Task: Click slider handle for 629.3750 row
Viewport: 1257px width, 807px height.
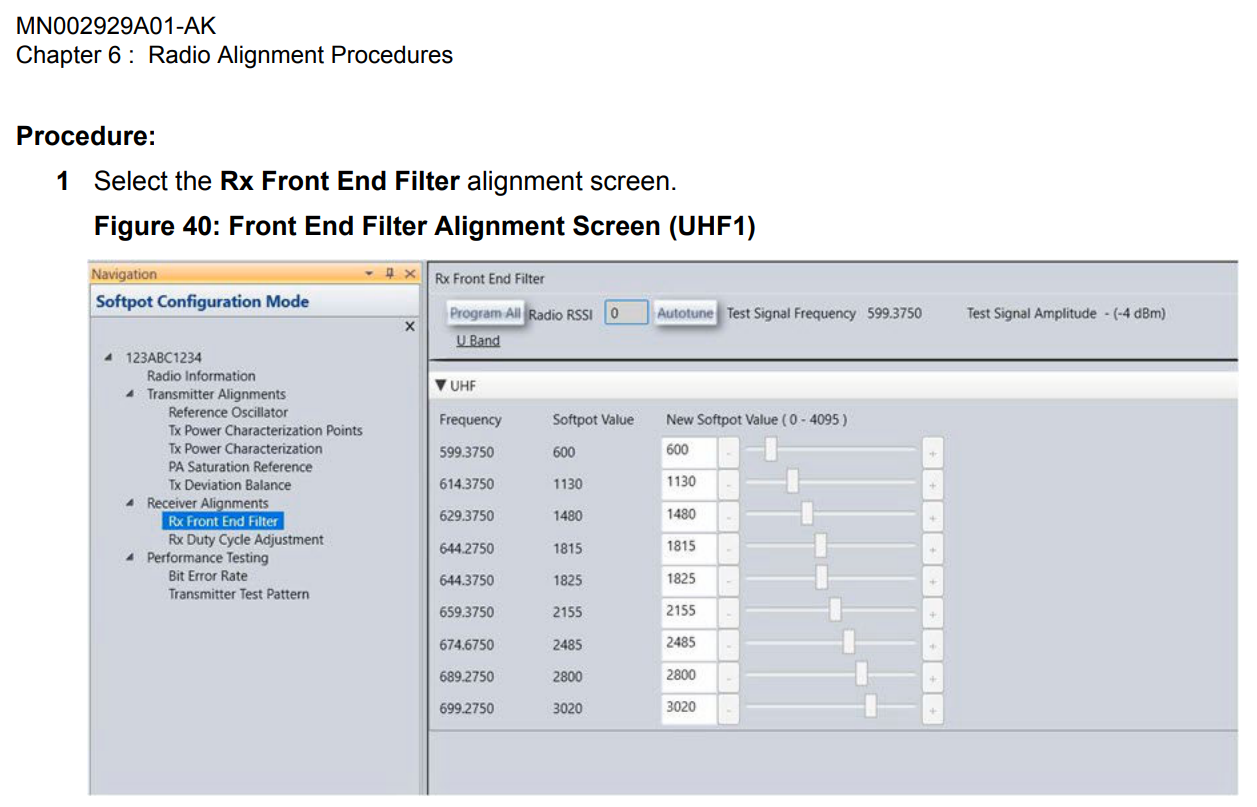Action: 807,514
